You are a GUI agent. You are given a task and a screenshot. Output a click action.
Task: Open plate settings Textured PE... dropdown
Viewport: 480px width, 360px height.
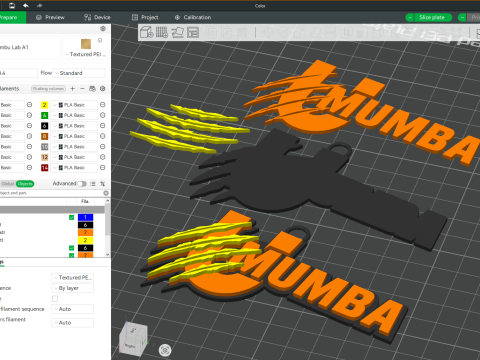(x=72, y=277)
